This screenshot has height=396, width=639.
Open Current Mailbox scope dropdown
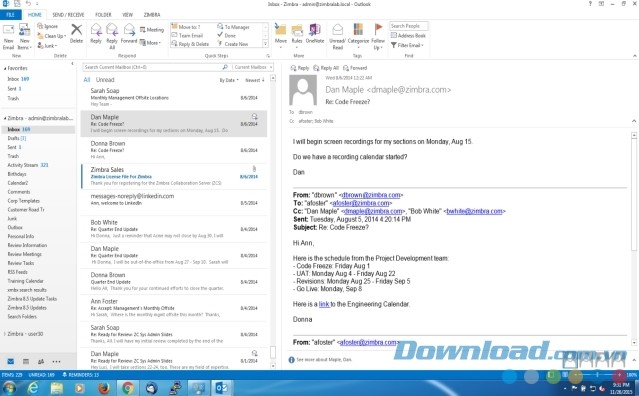[253, 67]
